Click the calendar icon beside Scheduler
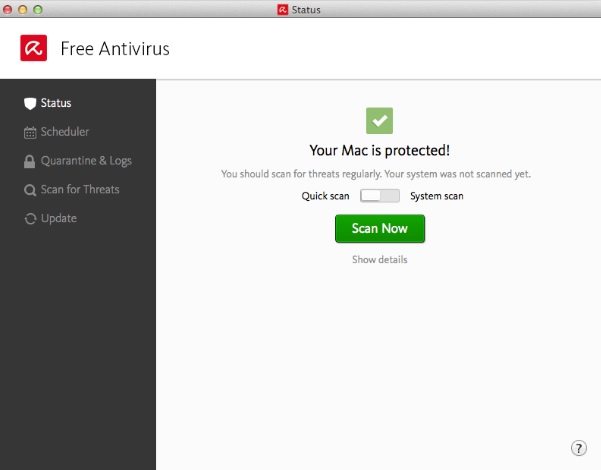The height and width of the screenshot is (470, 601). 30,132
